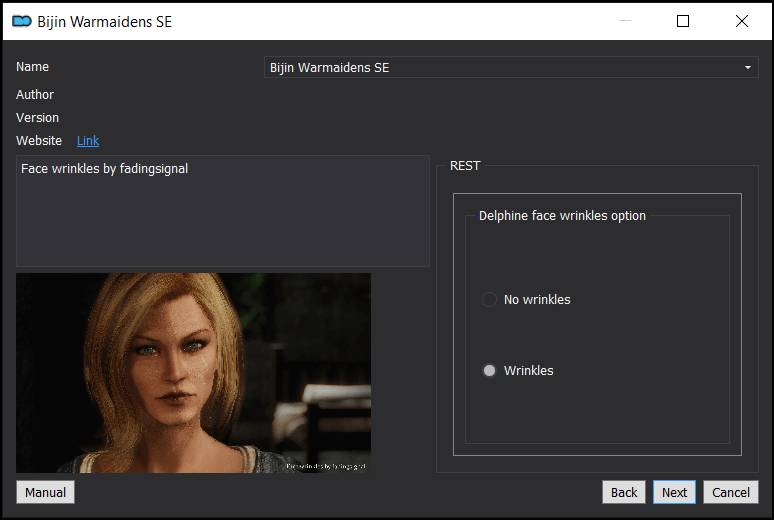Click the Manual button

click(45, 492)
